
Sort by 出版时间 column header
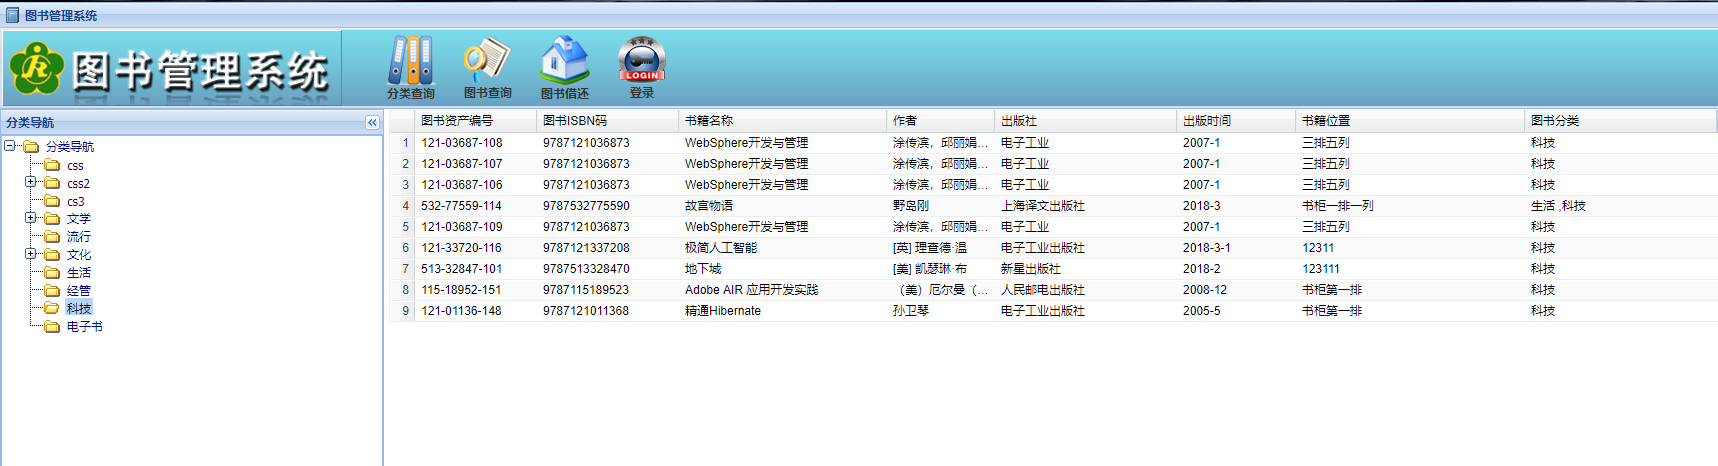tap(1236, 120)
